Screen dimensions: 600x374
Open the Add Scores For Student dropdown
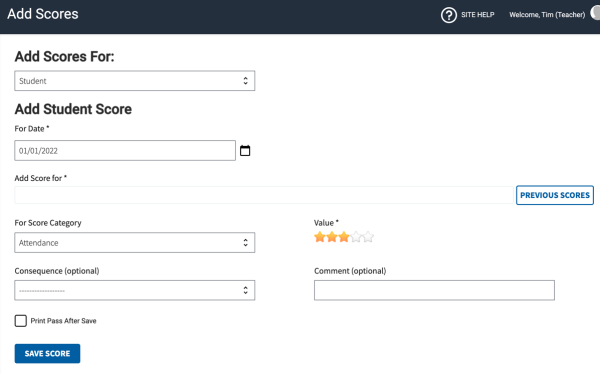click(135, 81)
